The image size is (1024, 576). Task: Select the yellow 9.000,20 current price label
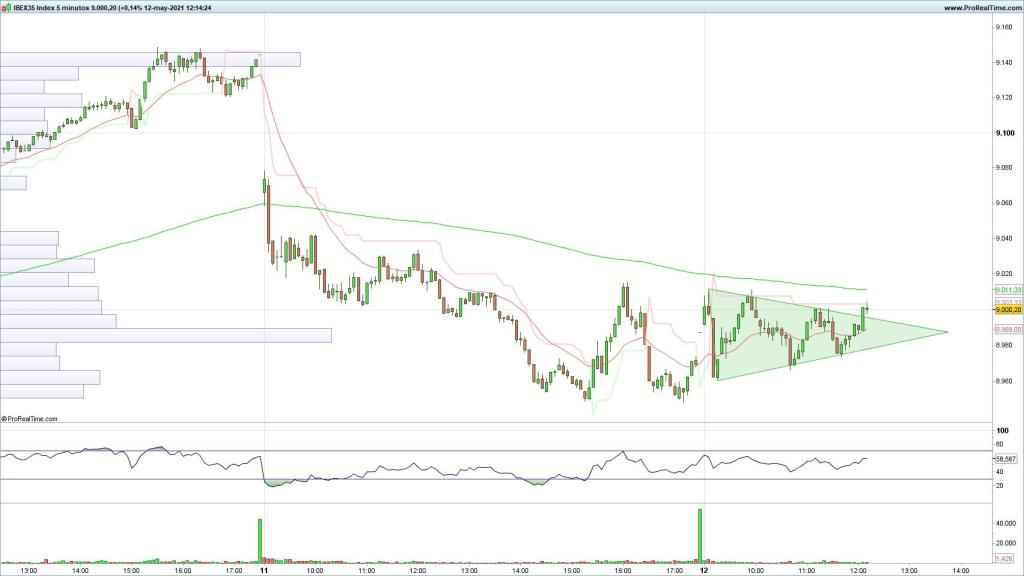[1006, 310]
